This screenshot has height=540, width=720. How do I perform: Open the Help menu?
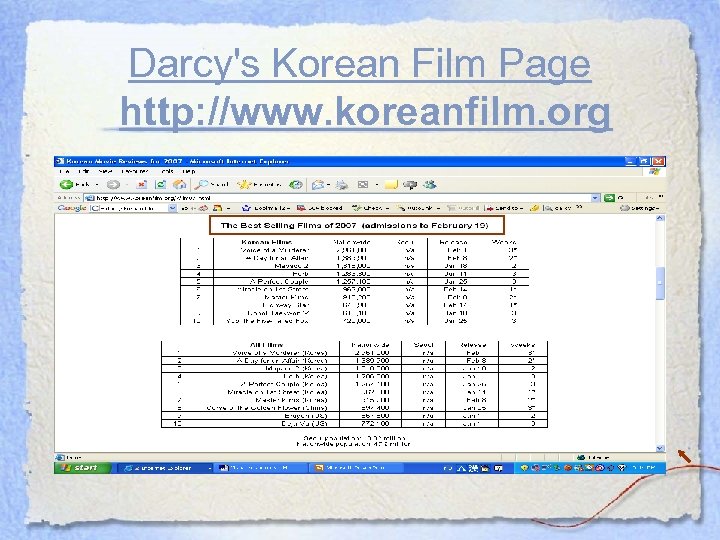click(189, 171)
